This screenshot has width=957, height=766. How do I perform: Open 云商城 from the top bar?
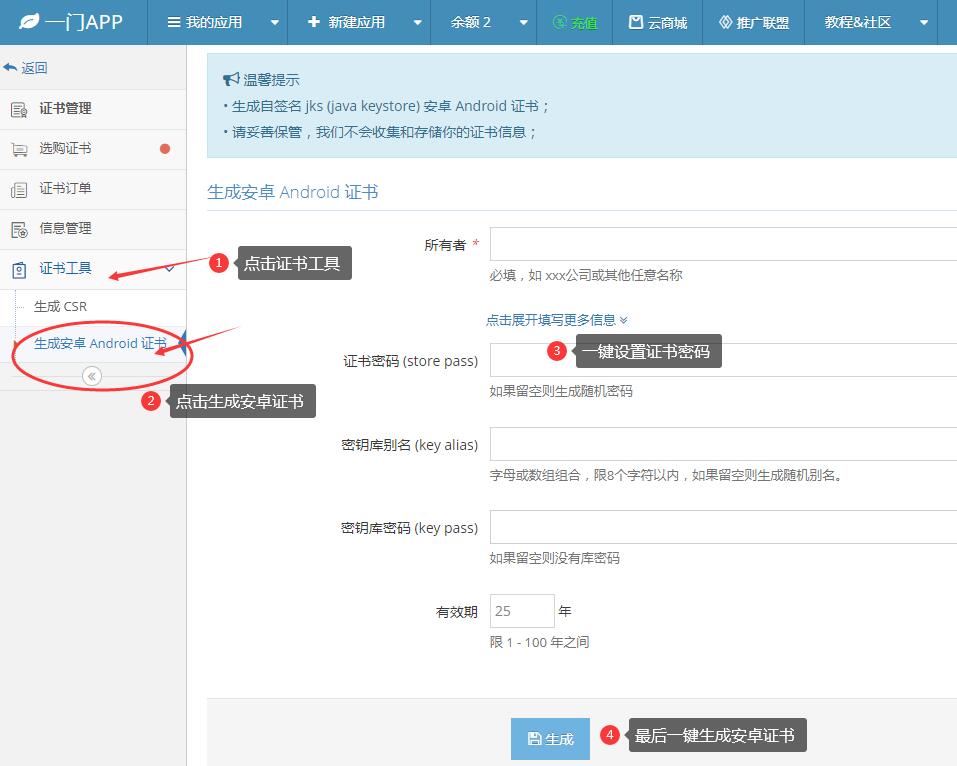click(x=657, y=23)
